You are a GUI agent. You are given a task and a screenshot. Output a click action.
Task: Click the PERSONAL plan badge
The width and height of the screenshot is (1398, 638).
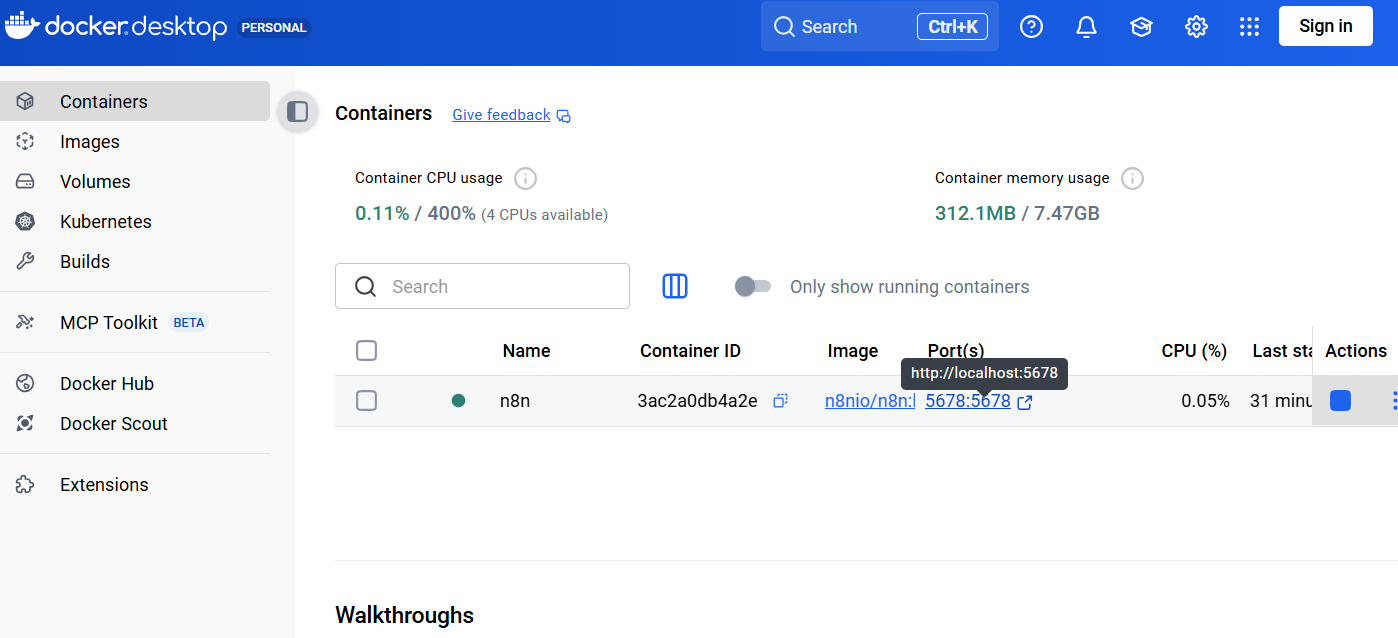point(274,27)
